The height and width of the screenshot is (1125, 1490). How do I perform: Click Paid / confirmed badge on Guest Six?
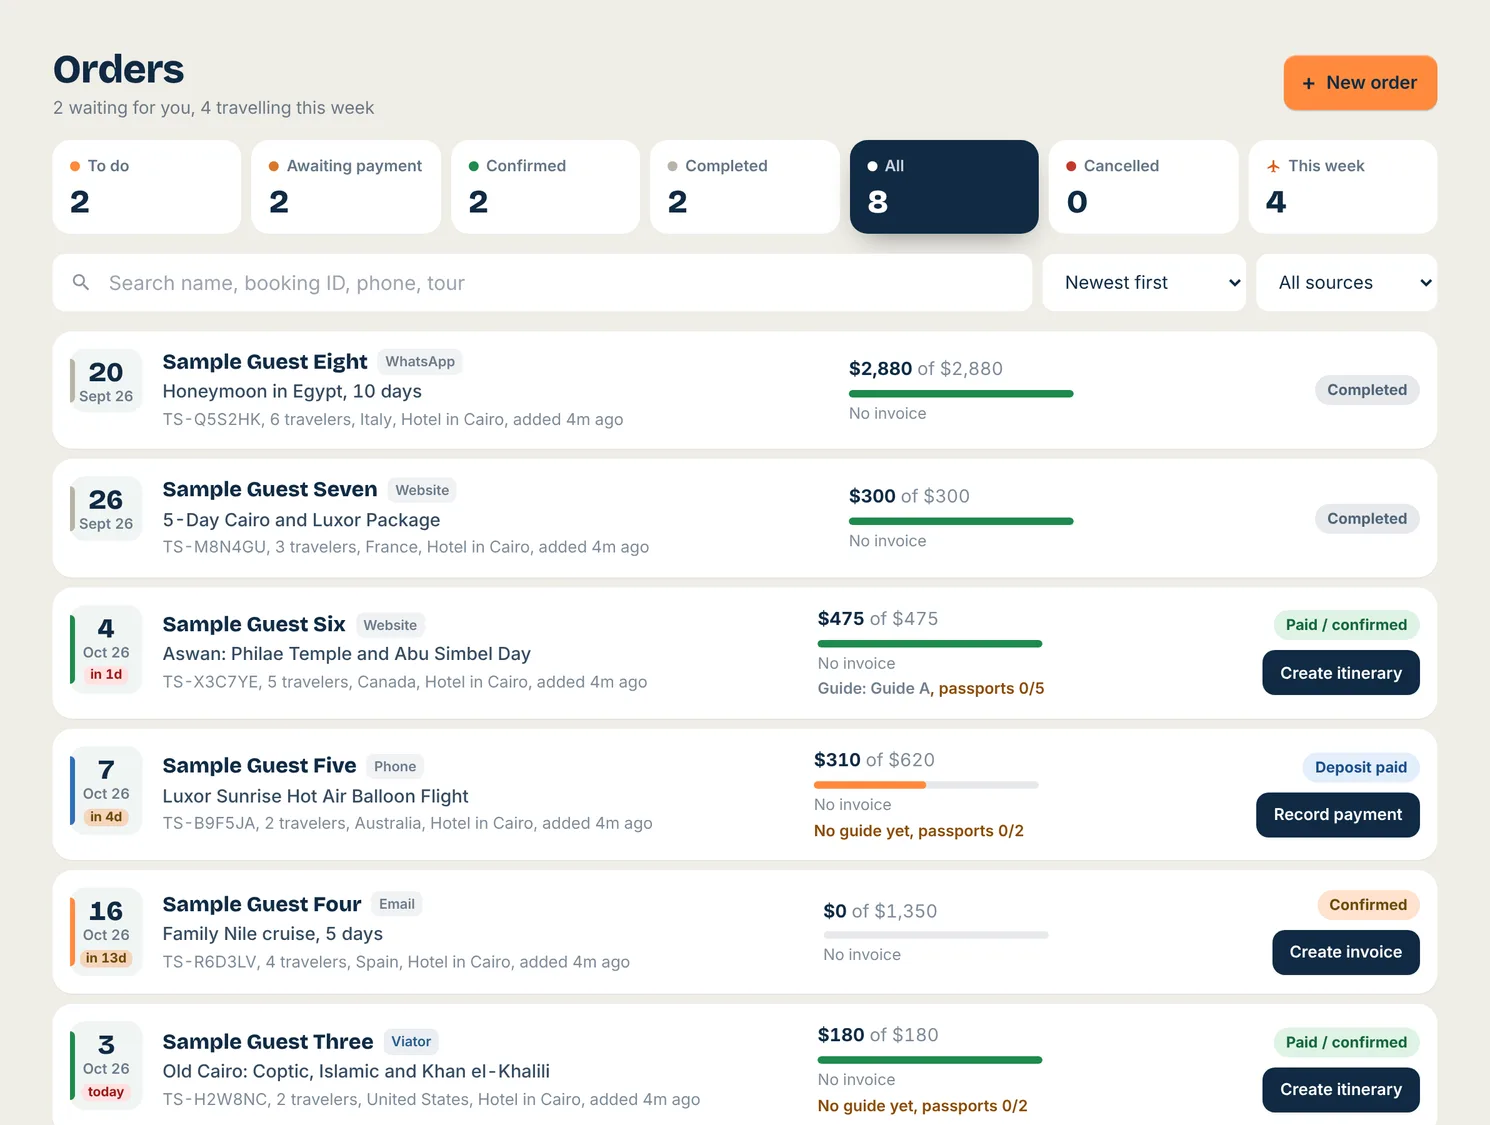coord(1346,625)
